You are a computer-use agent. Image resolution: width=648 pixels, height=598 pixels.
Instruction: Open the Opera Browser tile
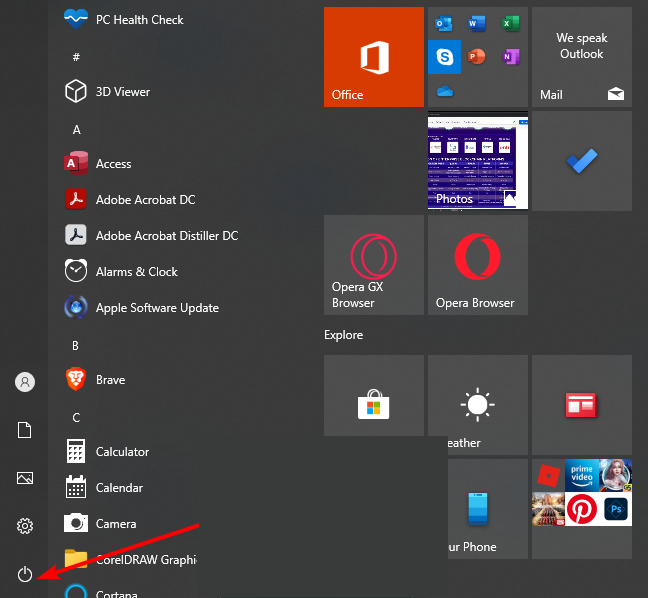click(x=478, y=265)
